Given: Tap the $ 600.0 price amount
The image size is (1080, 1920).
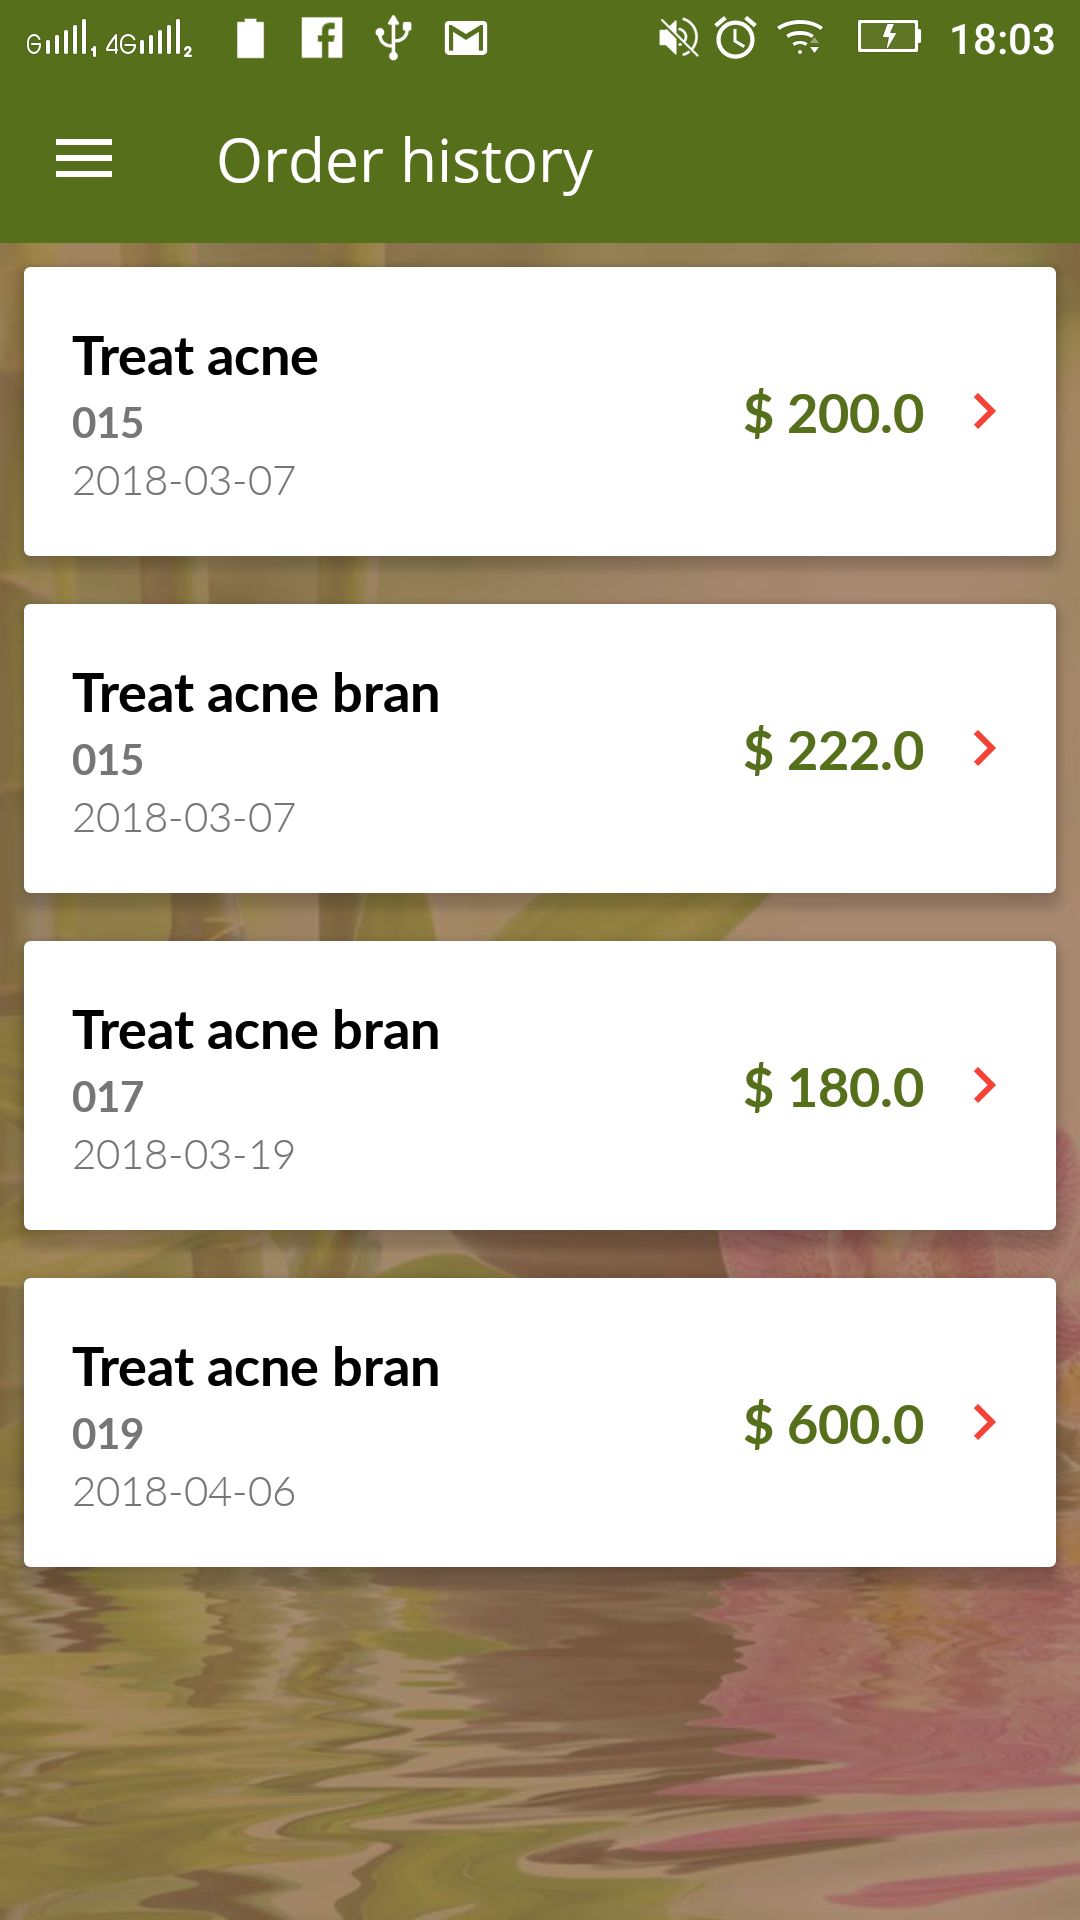Looking at the screenshot, I should coord(834,1424).
